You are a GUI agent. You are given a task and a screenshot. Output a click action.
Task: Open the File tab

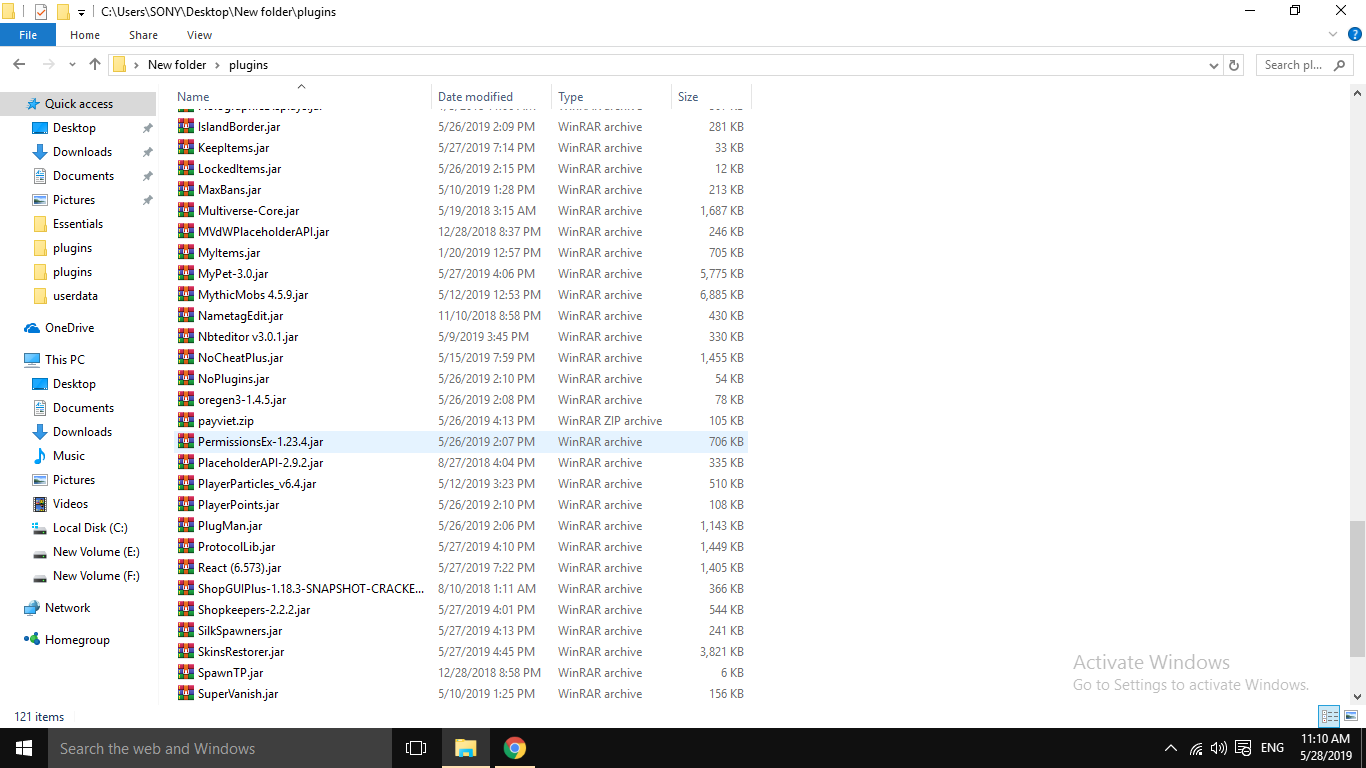(x=28, y=35)
